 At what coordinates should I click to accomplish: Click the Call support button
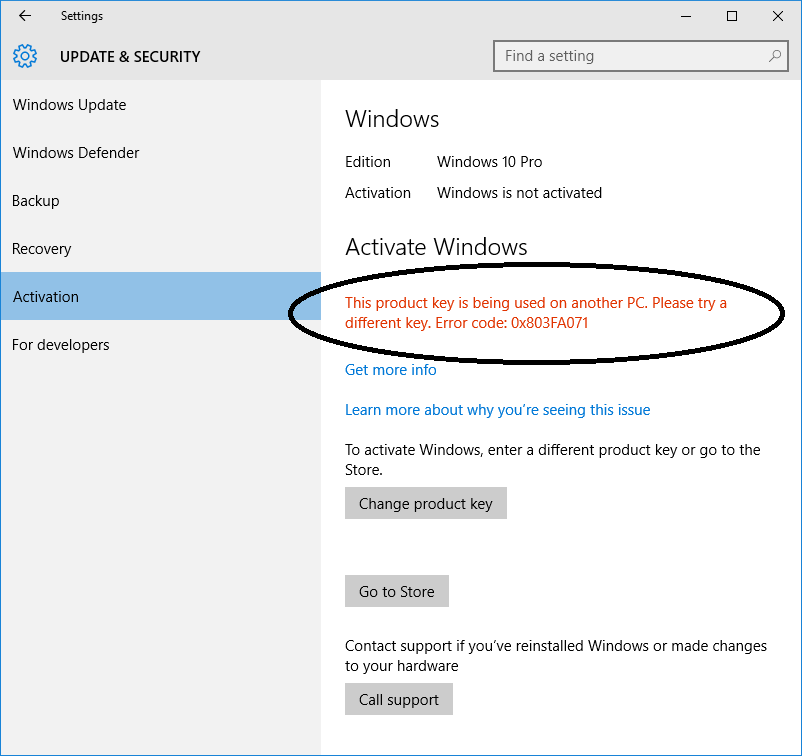398,699
